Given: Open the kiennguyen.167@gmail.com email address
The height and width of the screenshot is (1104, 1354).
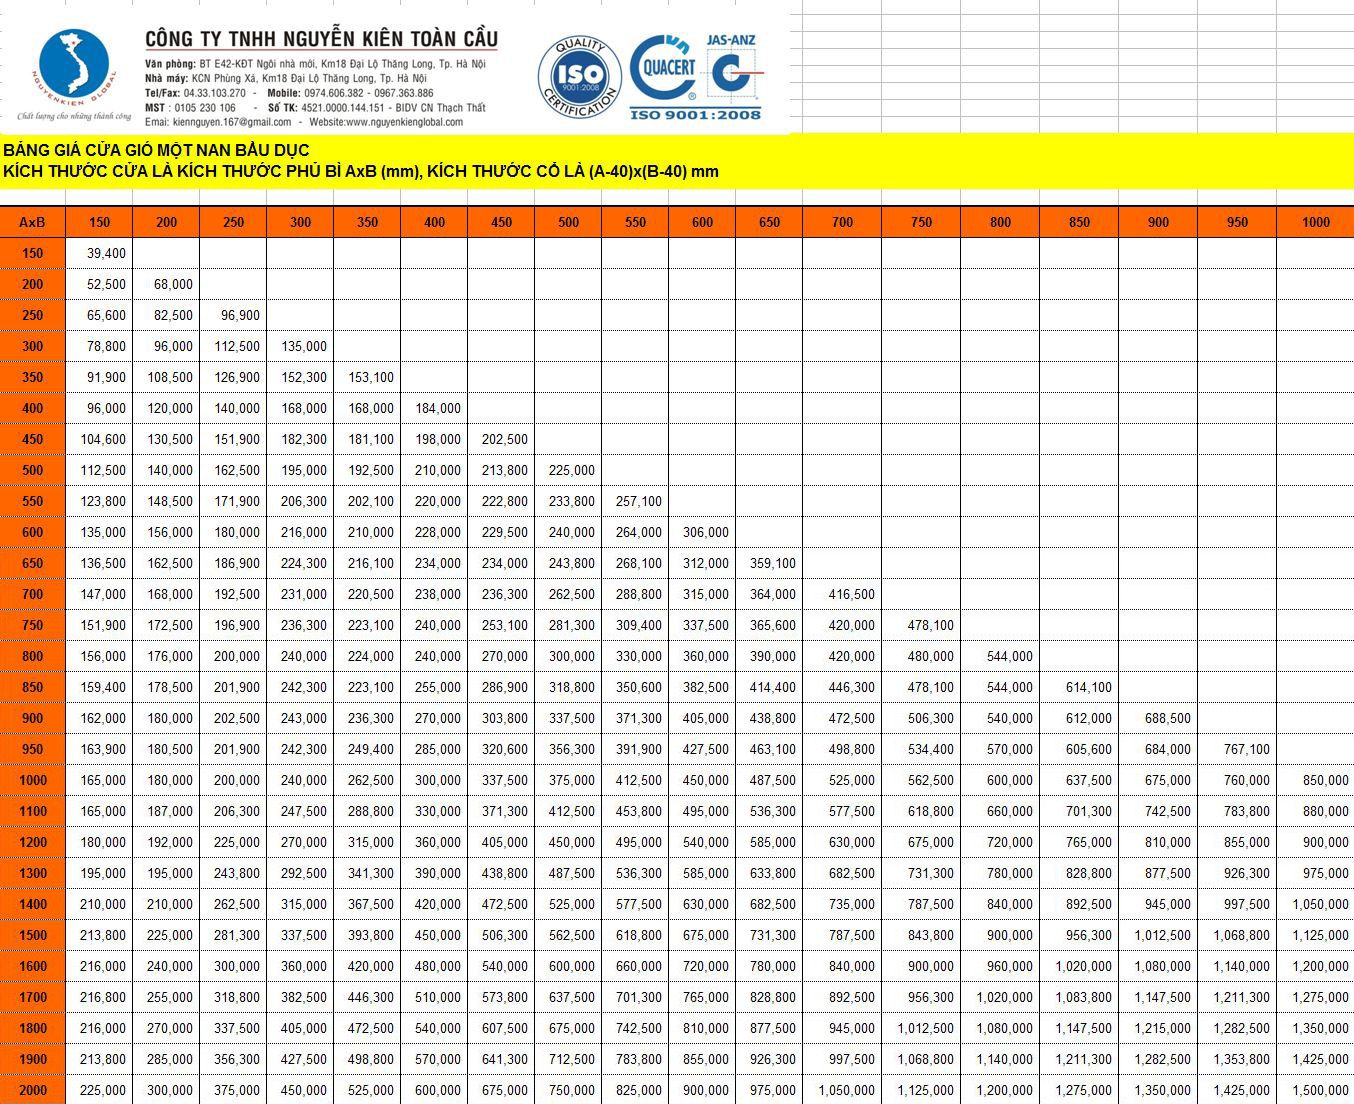Looking at the screenshot, I should [232, 122].
